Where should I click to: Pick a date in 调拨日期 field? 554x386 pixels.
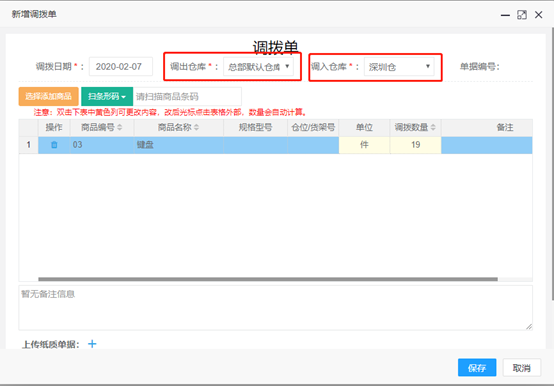pos(121,66)
